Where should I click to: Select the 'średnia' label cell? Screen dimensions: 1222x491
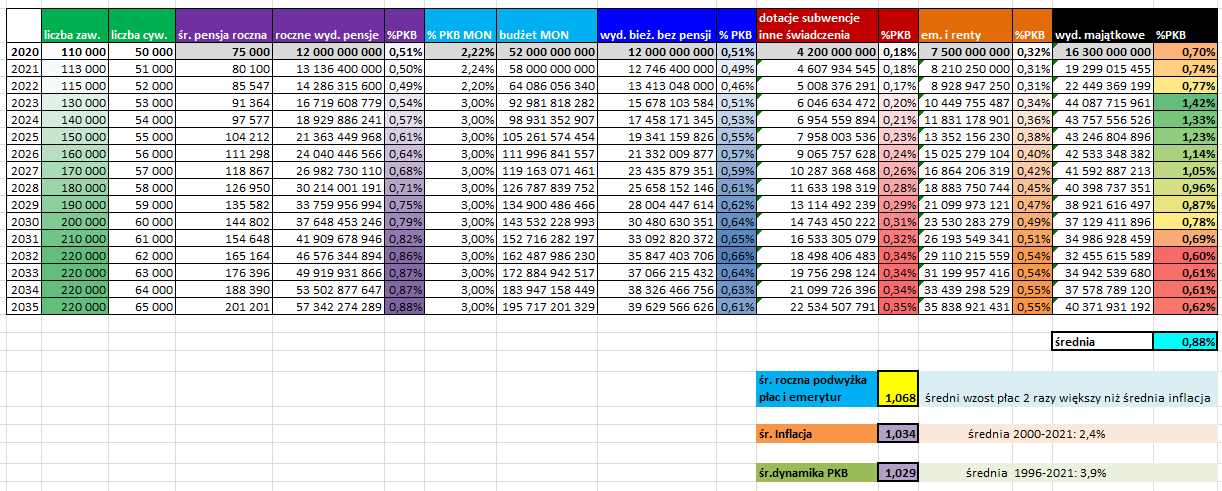pos(1102,341)
